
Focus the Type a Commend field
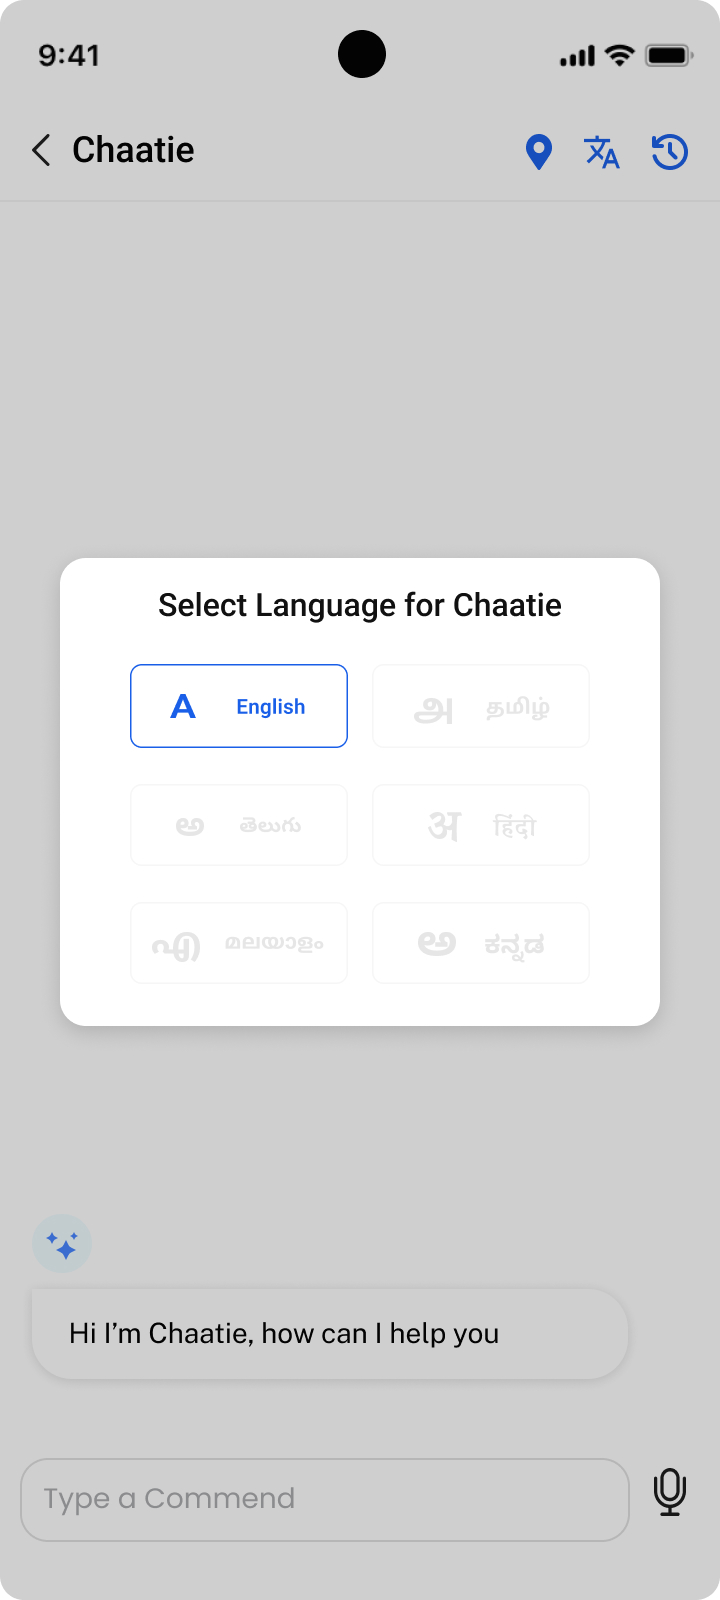(325, 1499)
